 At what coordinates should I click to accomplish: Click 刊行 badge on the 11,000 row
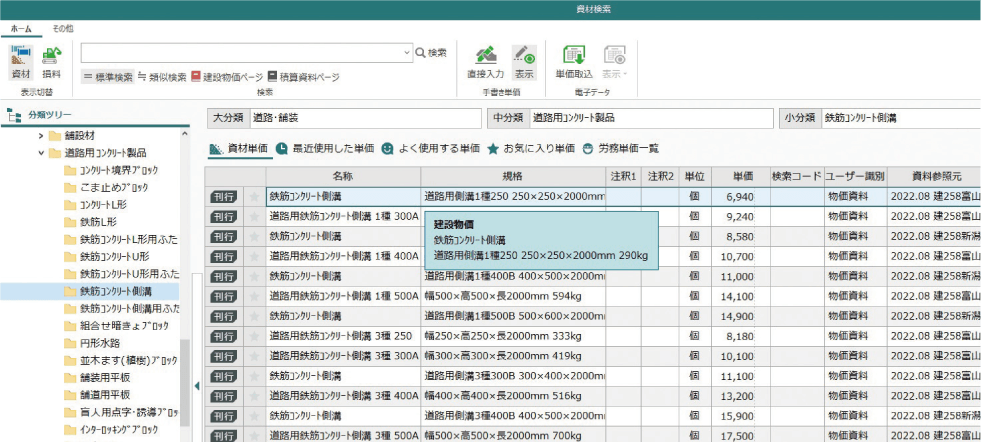224,277
